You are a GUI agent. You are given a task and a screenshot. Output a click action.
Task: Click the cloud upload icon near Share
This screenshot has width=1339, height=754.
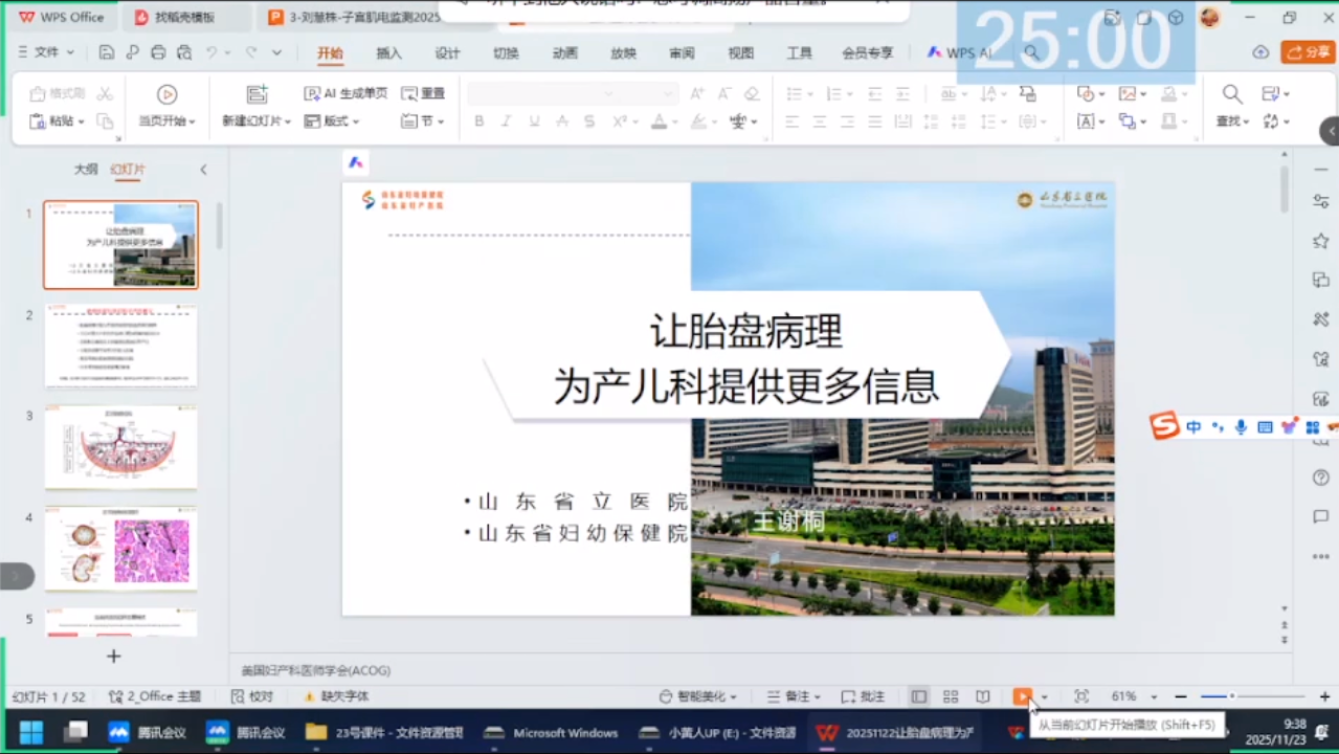point(1261,53)
